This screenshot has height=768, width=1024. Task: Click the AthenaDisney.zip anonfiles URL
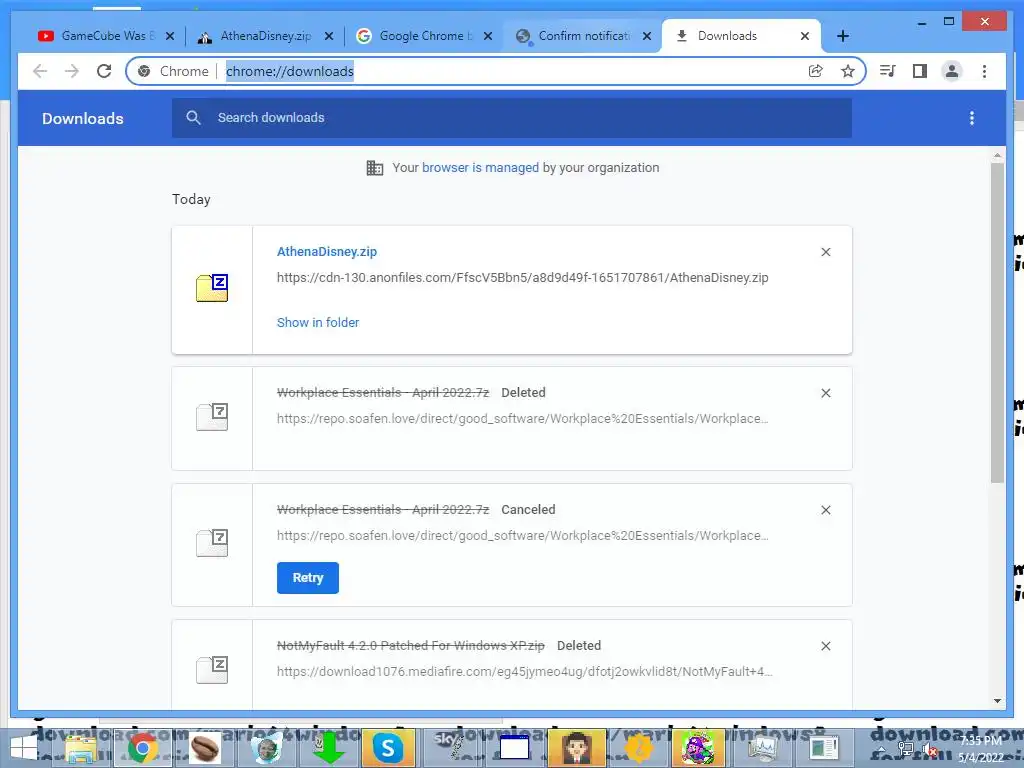tap(522, 278)
